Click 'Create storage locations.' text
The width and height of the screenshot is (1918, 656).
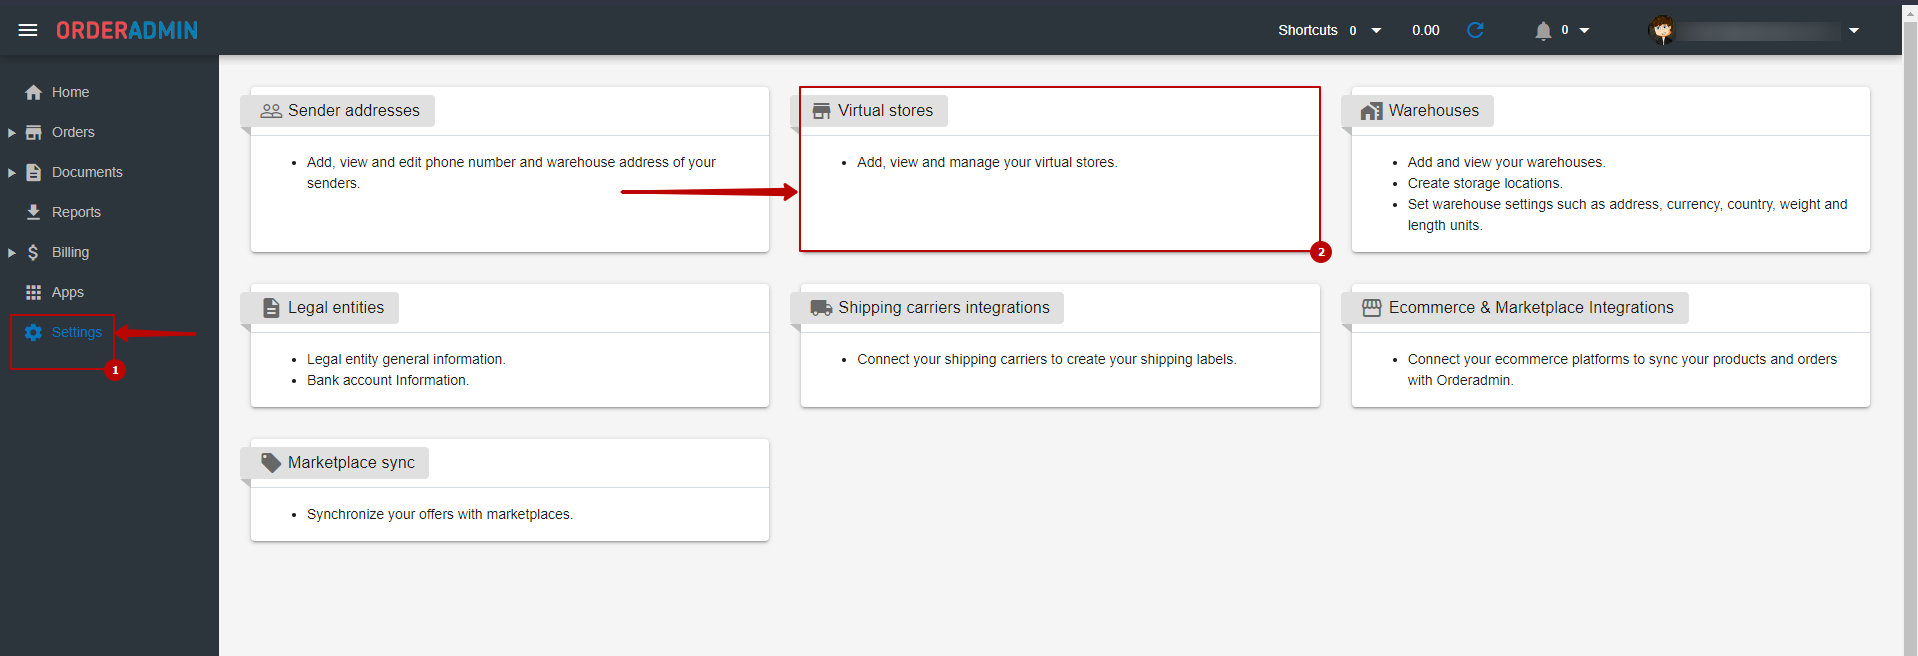click(1485, 183)
